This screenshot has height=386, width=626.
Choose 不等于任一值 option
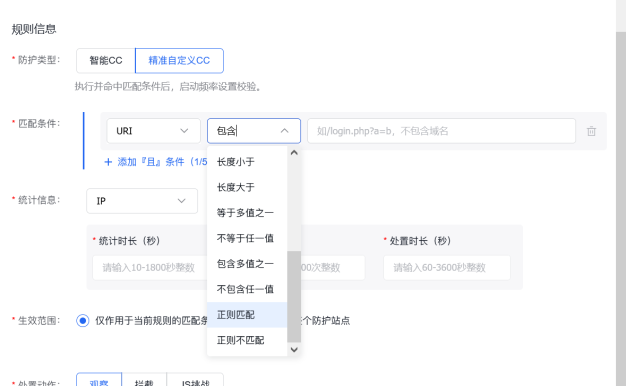[247, 238]
